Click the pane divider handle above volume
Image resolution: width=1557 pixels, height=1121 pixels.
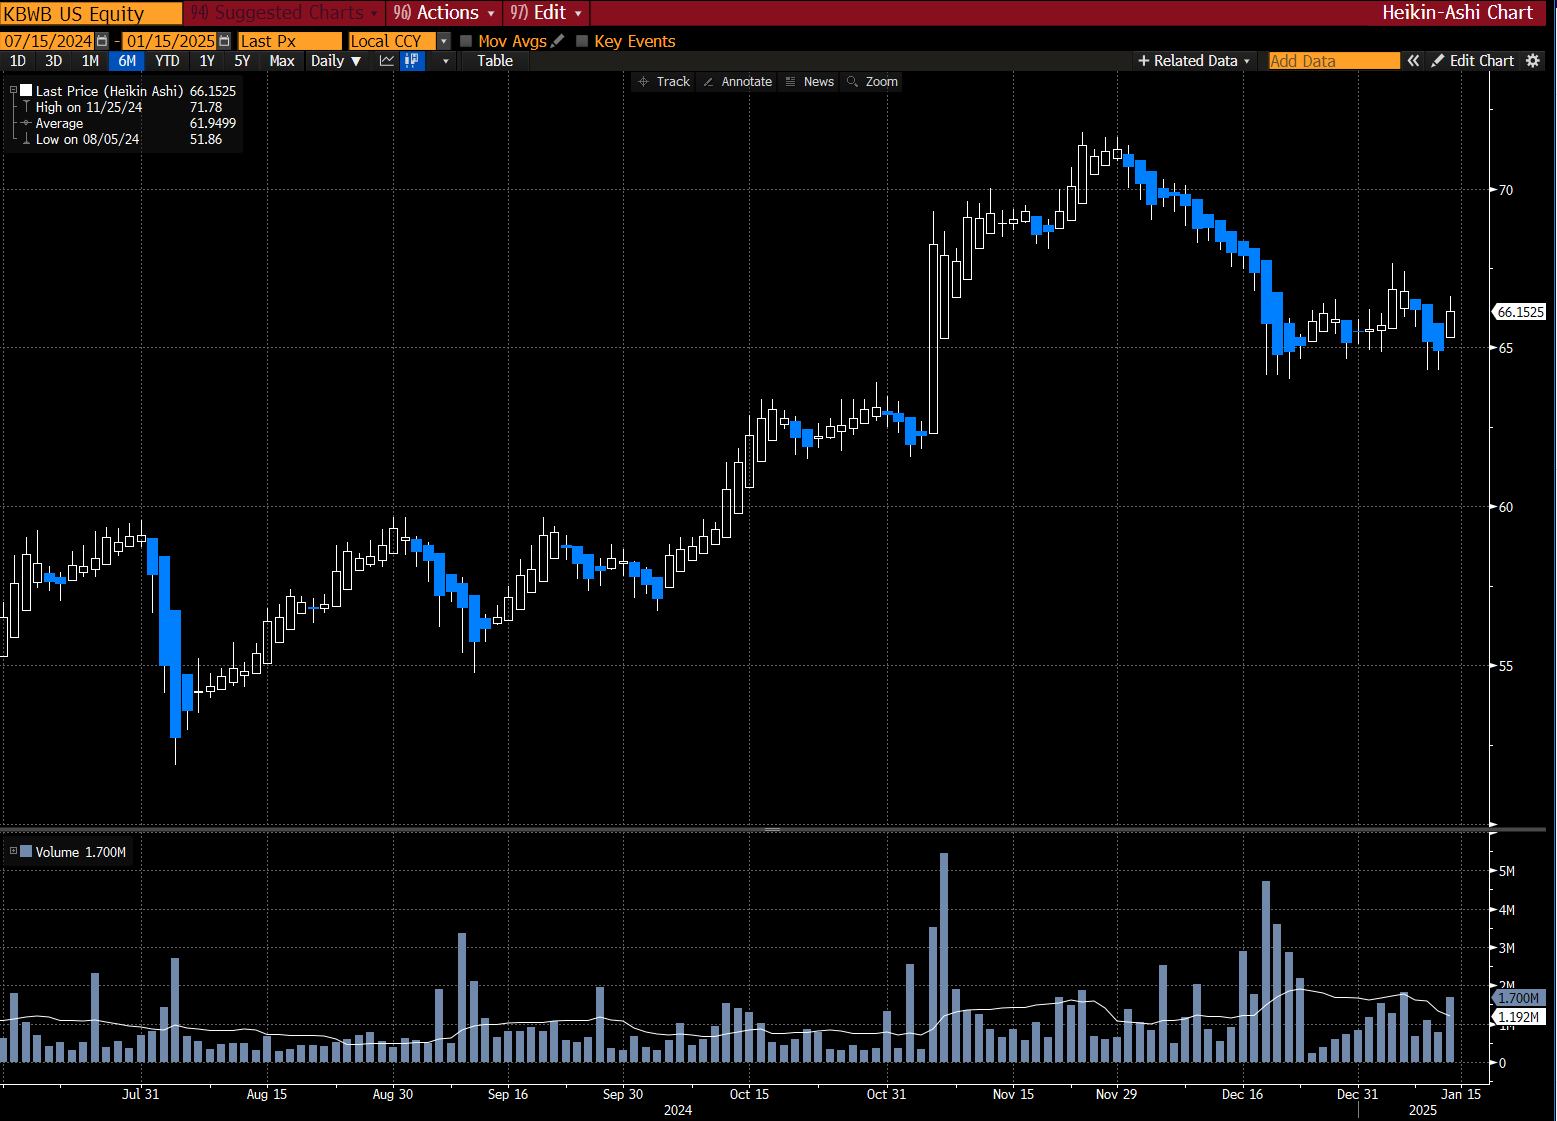pos(773,829)
